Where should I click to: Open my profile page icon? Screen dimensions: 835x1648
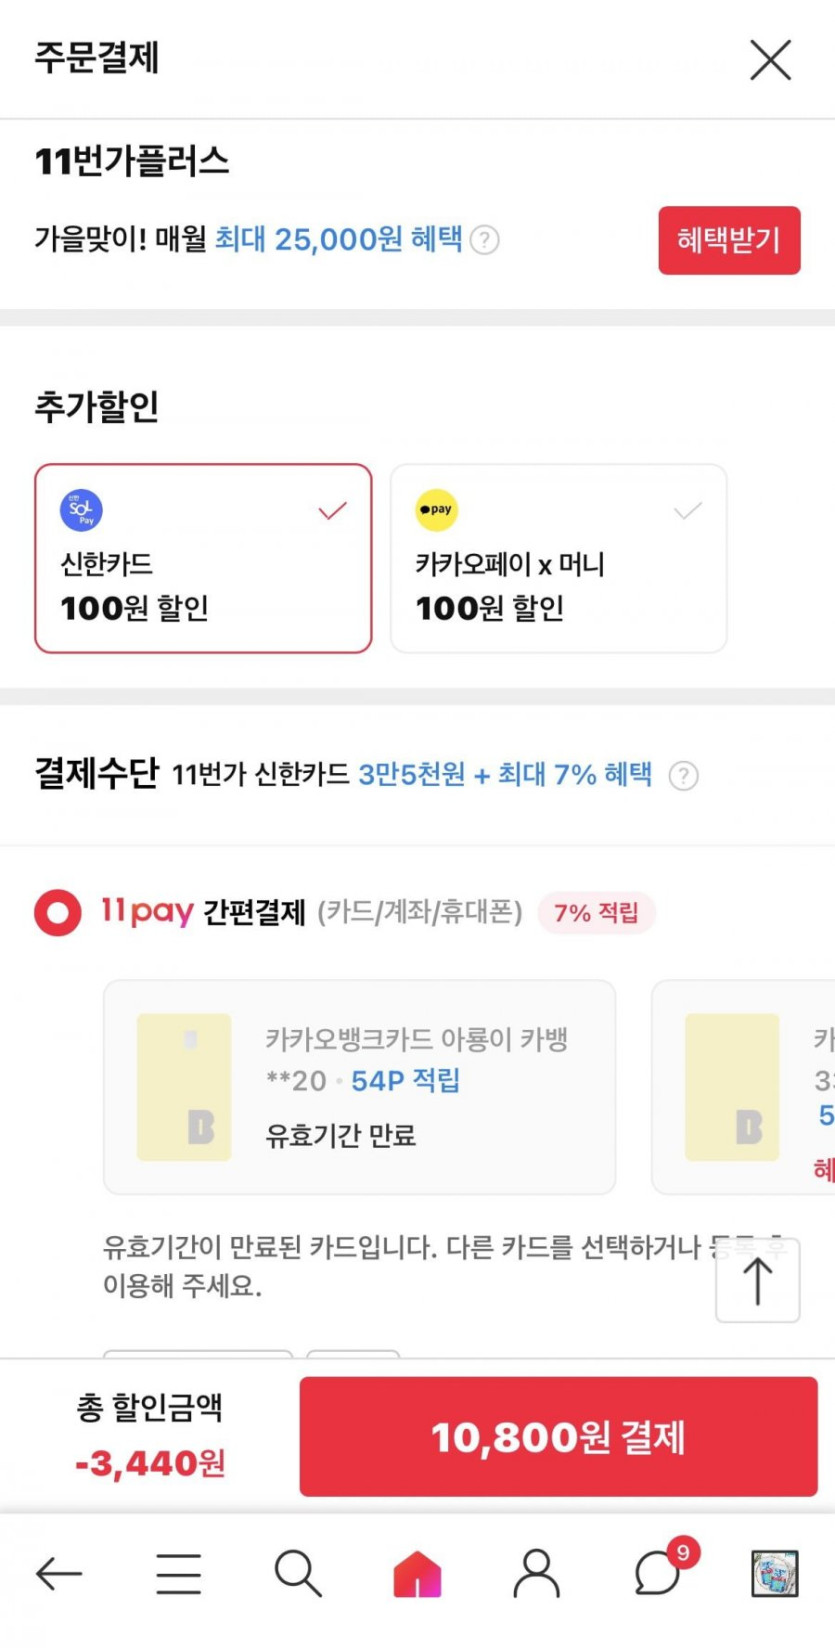[536, 1573]
